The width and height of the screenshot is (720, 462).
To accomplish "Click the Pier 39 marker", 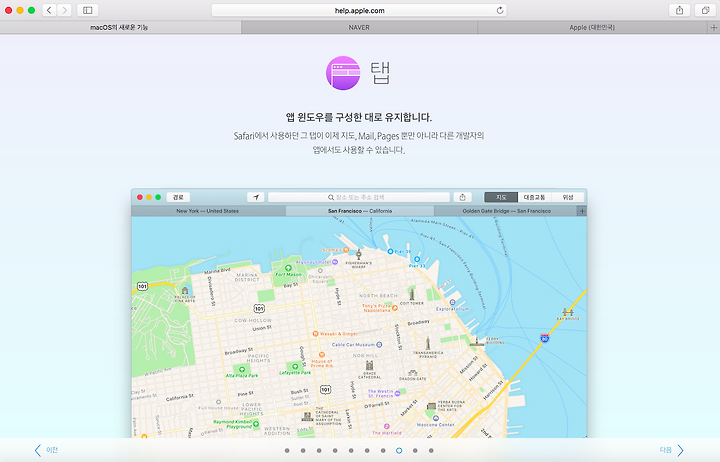I will pos(390,251).
